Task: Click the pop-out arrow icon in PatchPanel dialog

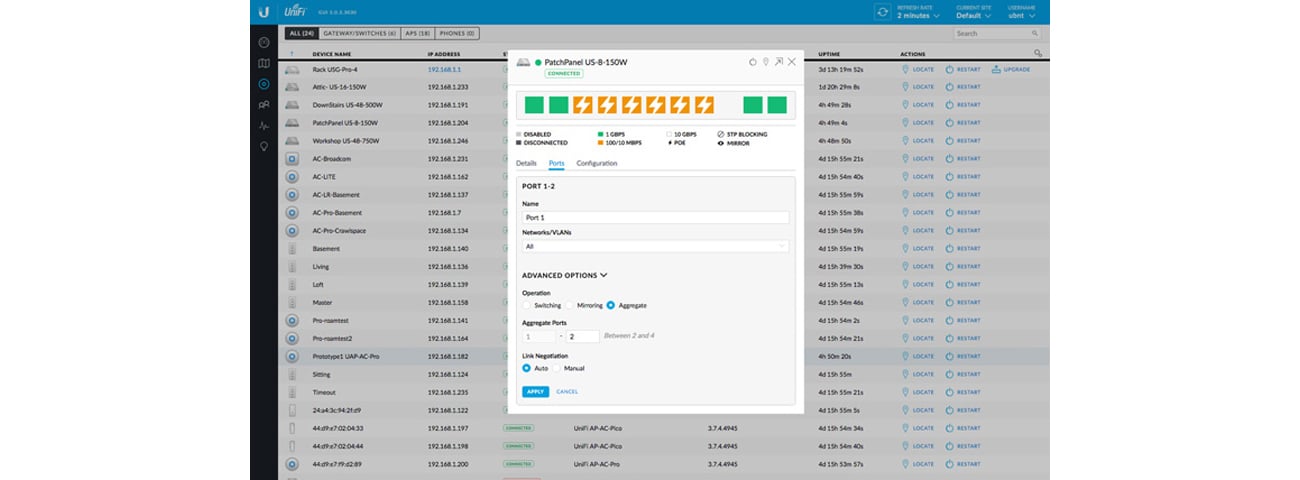Action: pyautogui.click(x=778, y=62)
